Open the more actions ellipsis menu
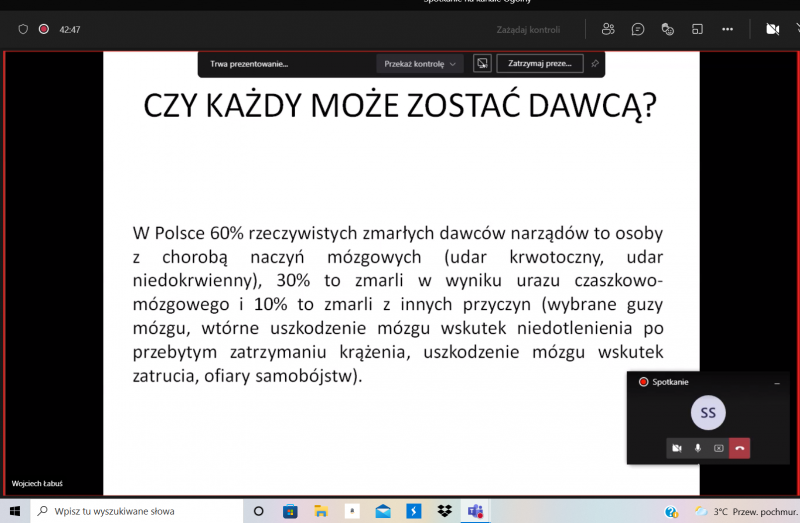Screen dimensions: 800x523 (728, 29)
